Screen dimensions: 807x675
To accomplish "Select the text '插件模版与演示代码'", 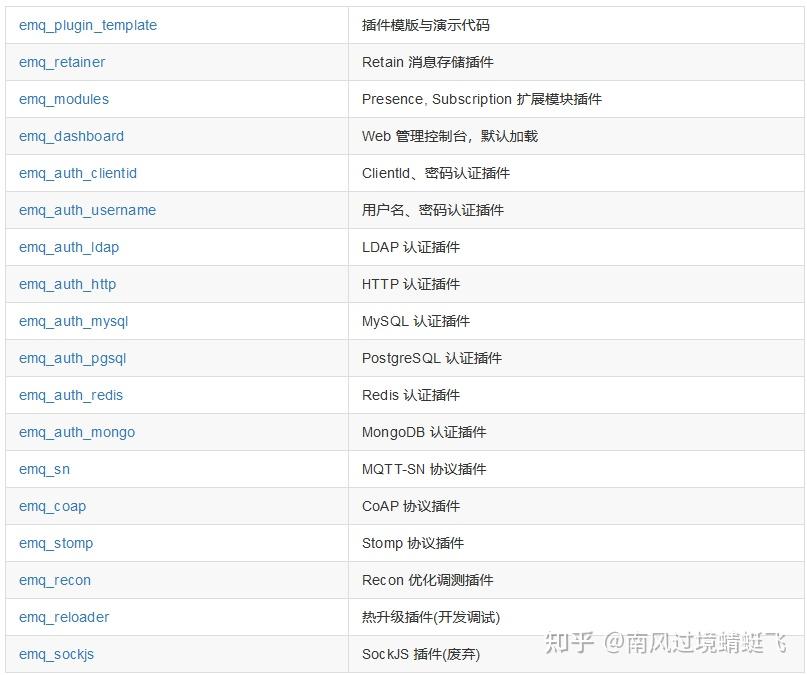I will [x=426, y=25].
